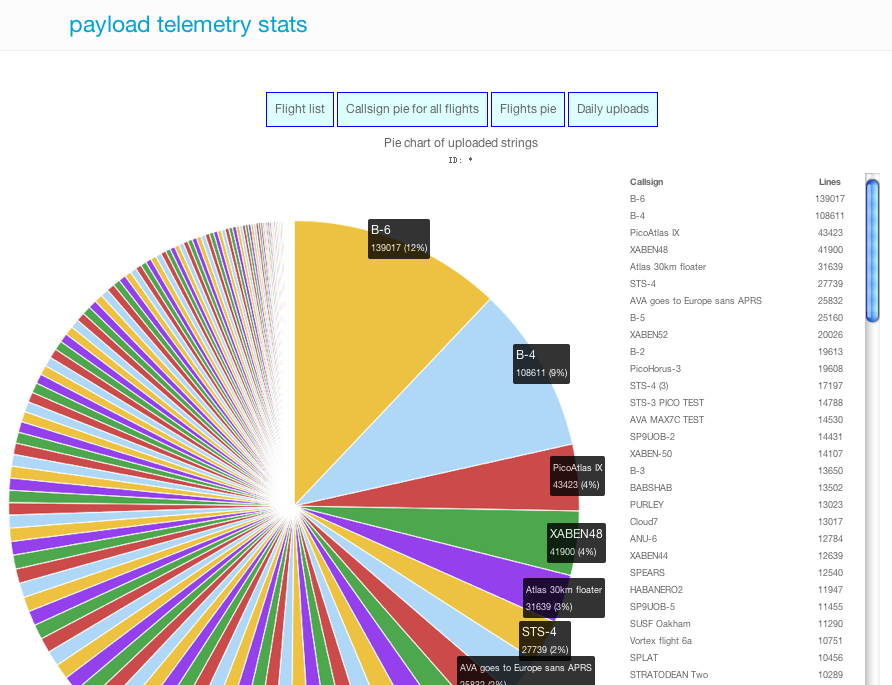Screen dimensions: 892x685
Task: Select SPEARS in the legend
Action: (x=737, y=573)
